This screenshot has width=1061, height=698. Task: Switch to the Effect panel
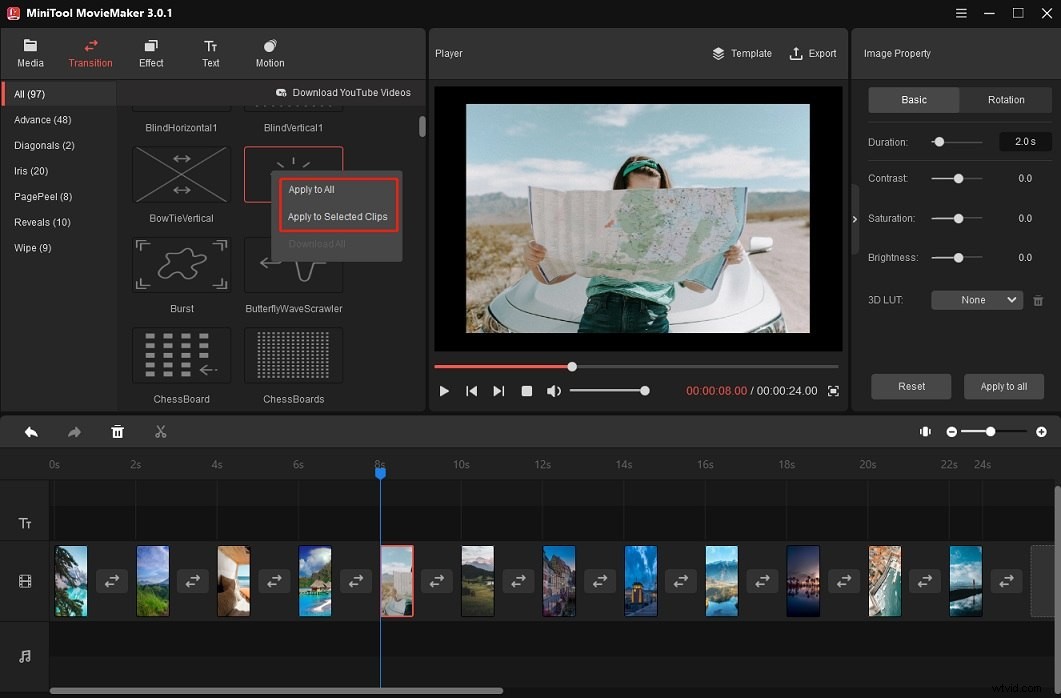point(150,52)
